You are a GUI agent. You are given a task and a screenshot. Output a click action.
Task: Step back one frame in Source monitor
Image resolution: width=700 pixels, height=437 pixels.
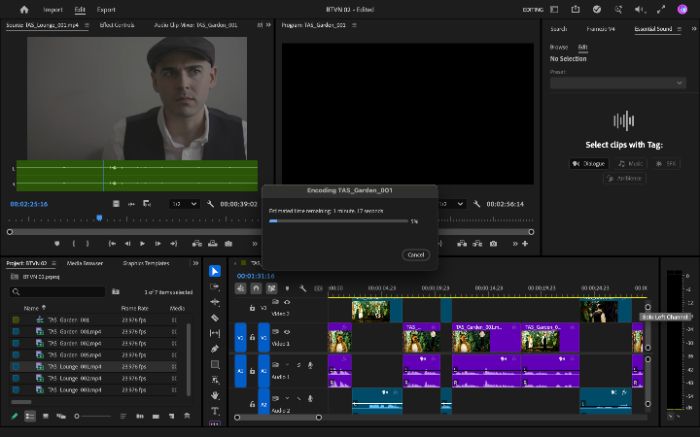[128, 244]
